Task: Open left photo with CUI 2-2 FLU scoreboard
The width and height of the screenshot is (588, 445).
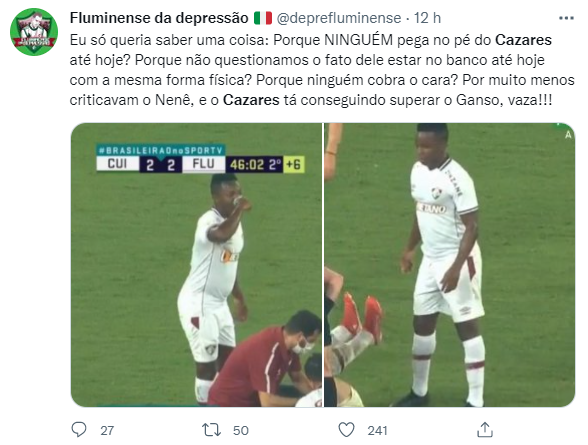Action: coord(196,265)
